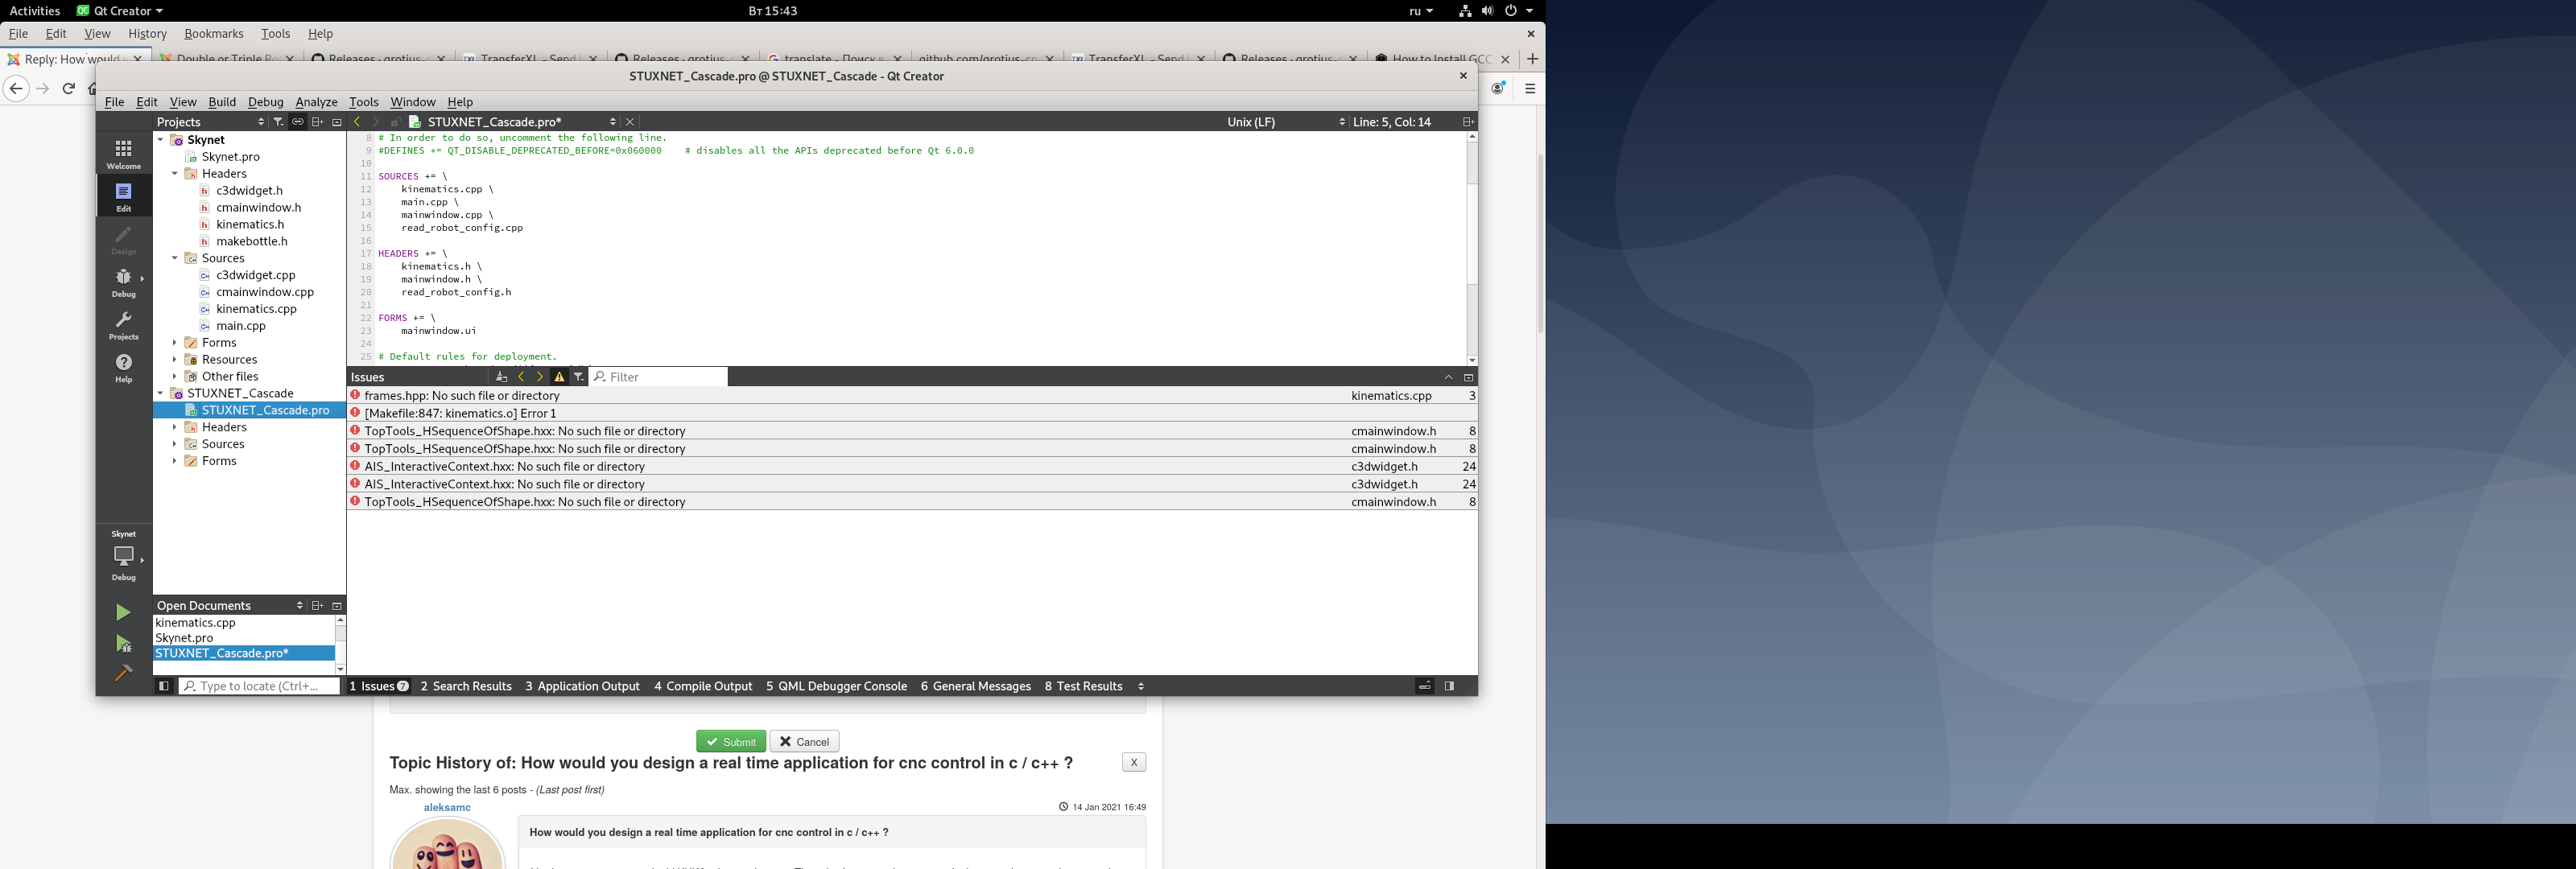Open the output panes selector arrows
This screenshot has height=869, width=2576.
pyautogui.click(x=1141, y=686)
